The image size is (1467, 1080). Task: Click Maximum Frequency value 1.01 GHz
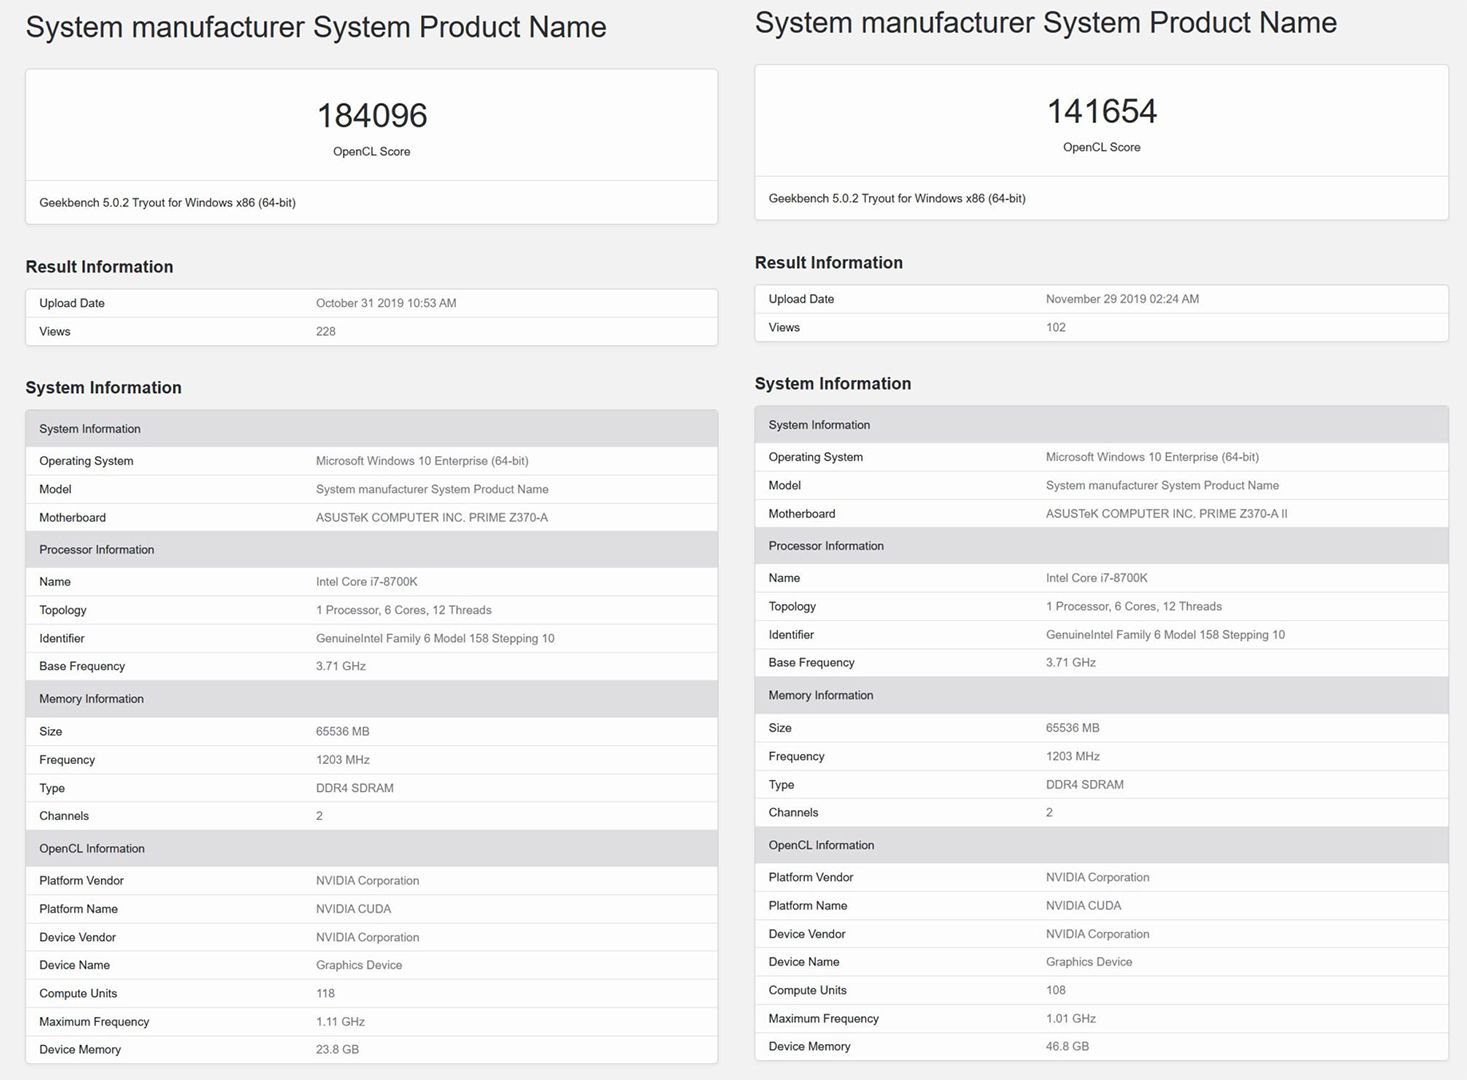[1071, 1018]
